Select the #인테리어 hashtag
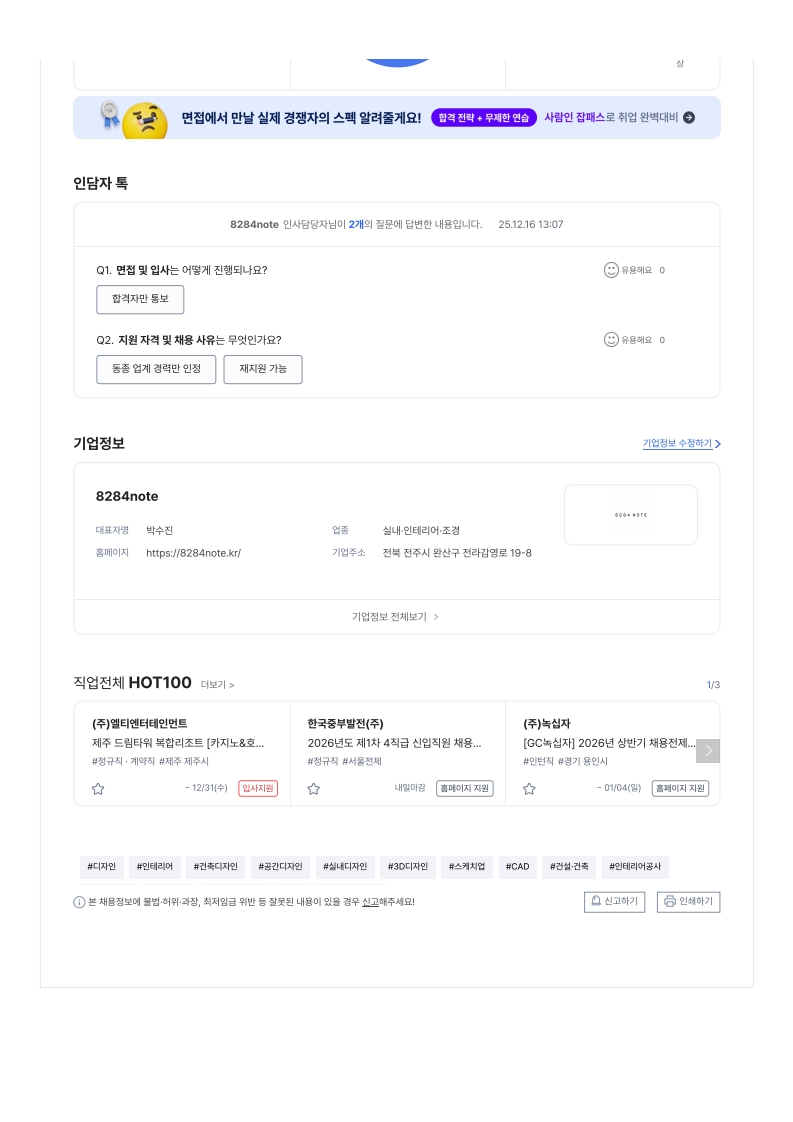The width and height of the screenshot is (793, 1122). click(155, 866)
